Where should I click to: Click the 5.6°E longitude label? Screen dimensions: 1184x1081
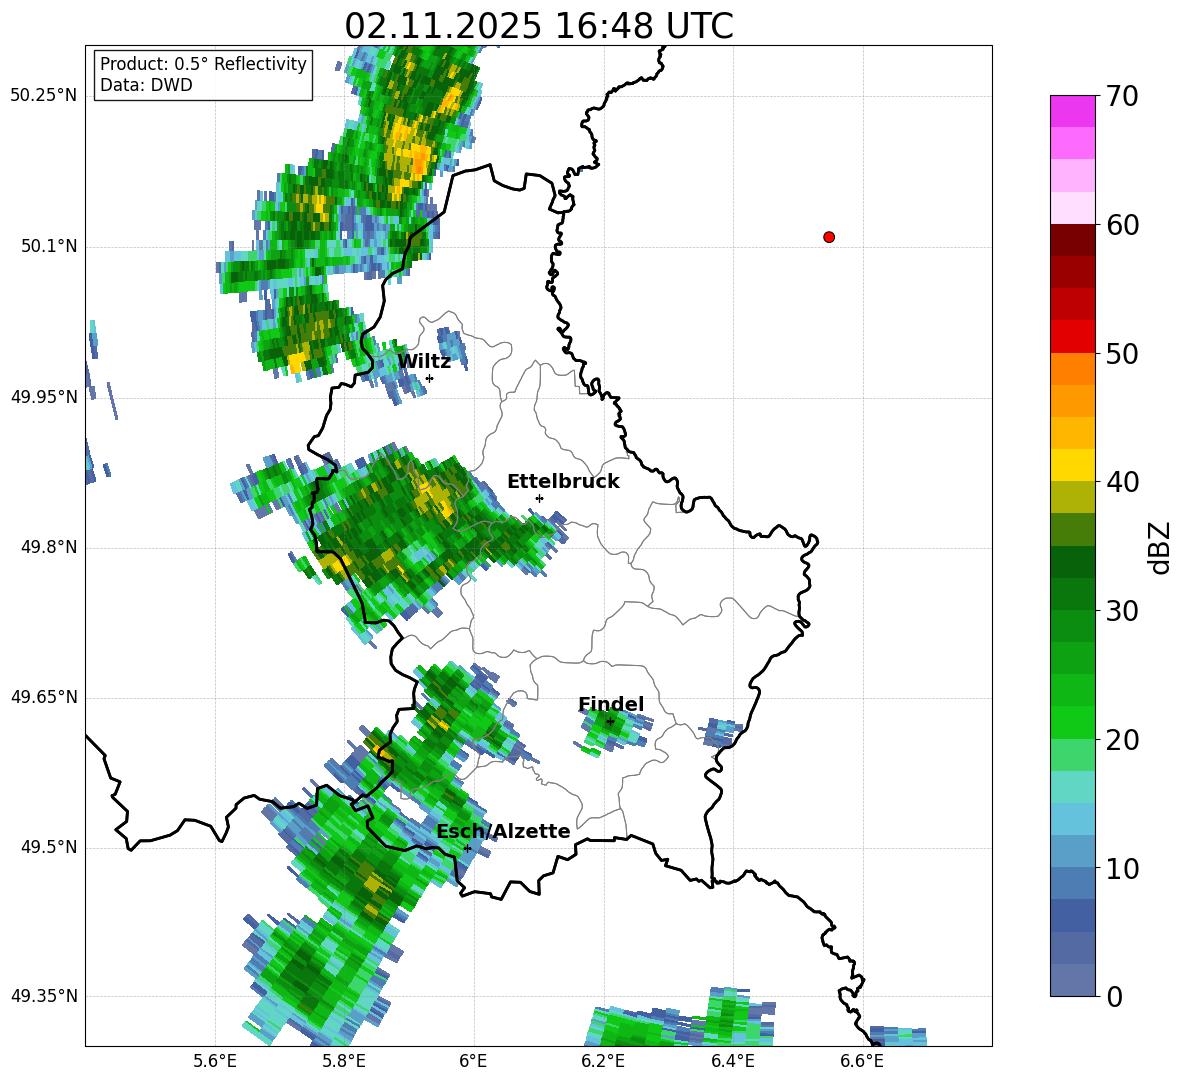point(215,1061)
